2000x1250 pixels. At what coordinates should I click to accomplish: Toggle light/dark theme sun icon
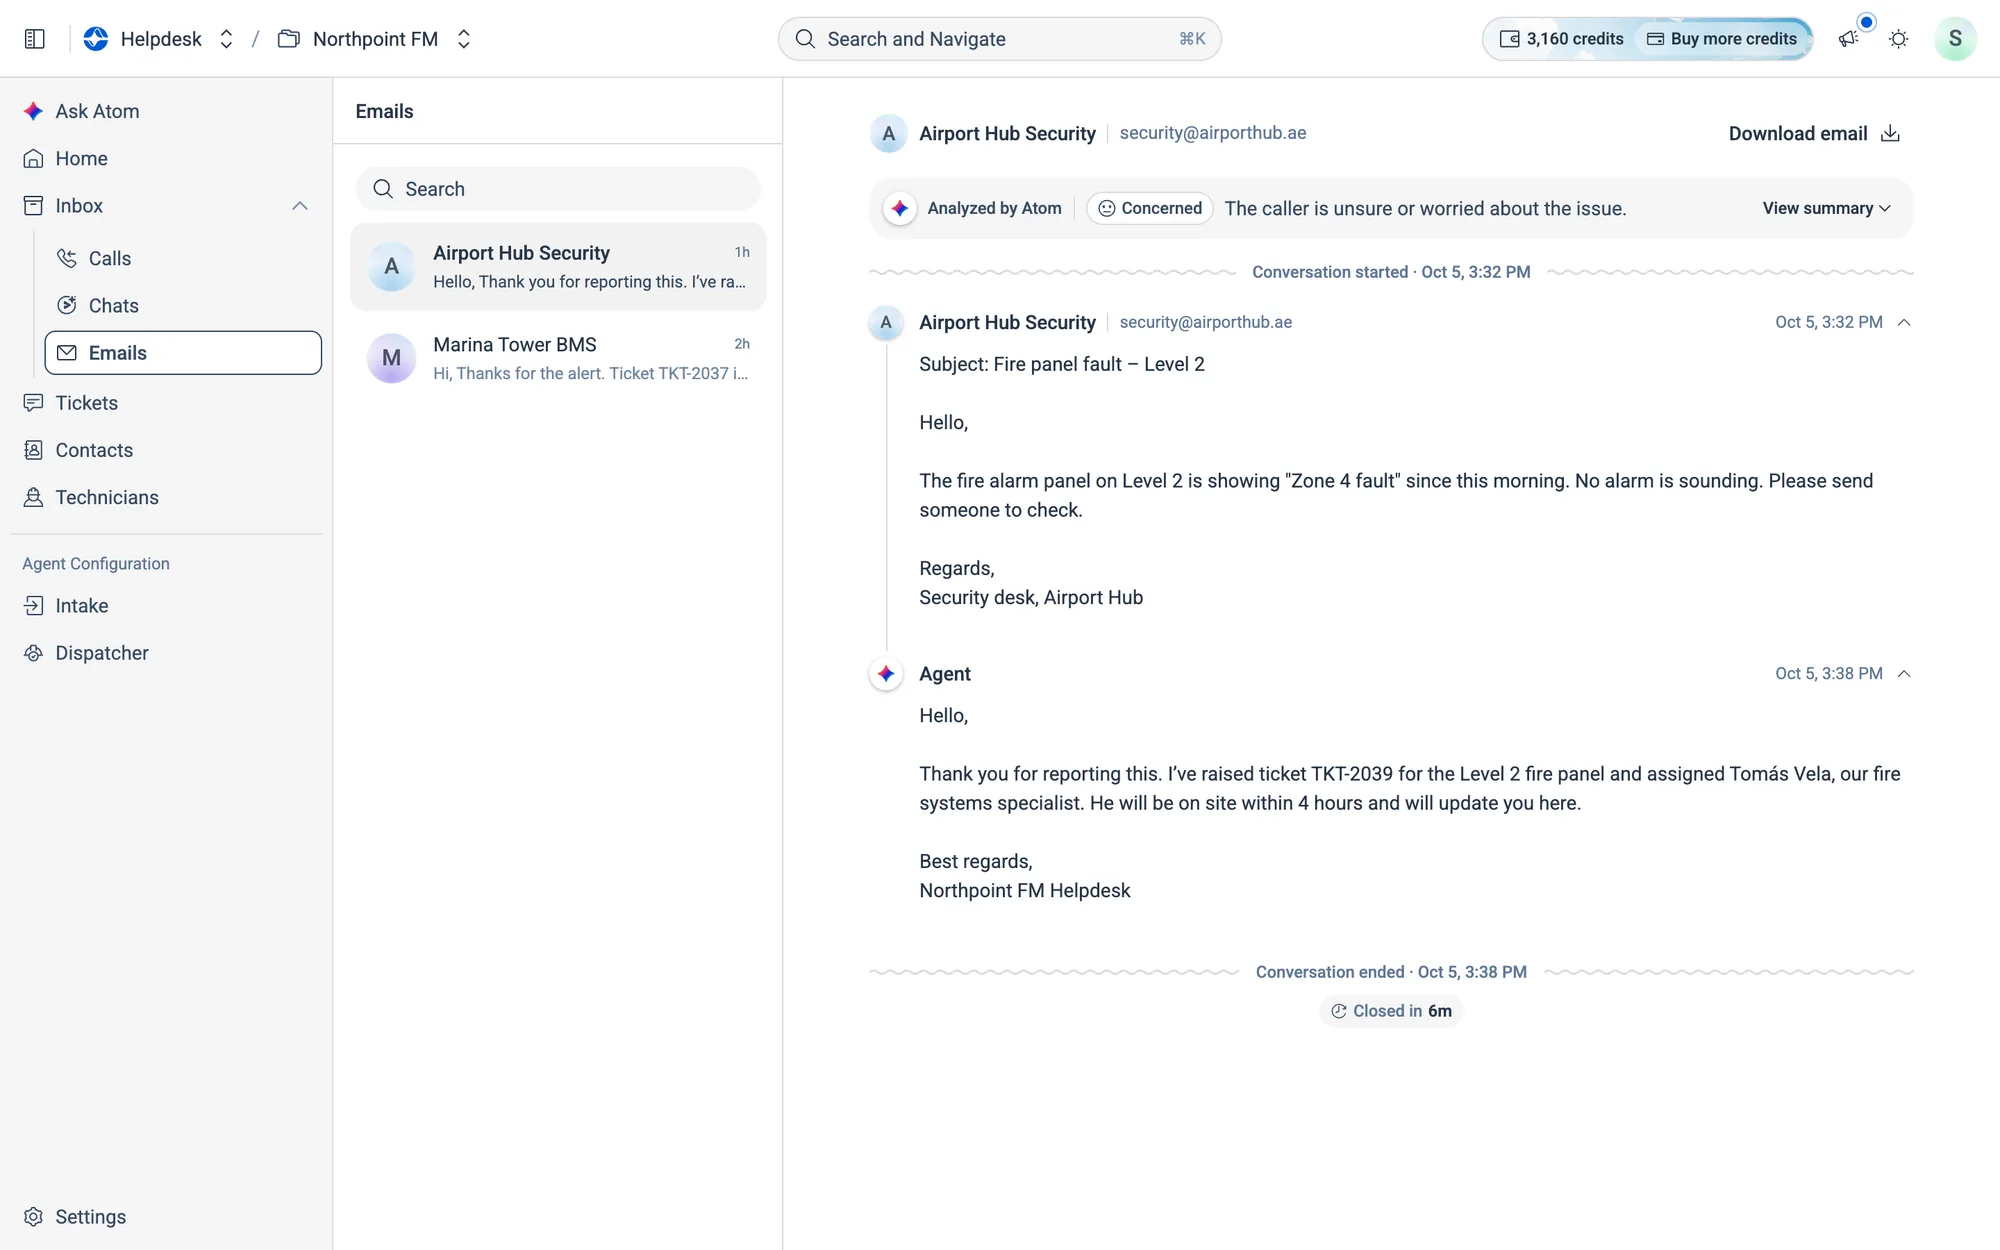tap(1898, 39)
